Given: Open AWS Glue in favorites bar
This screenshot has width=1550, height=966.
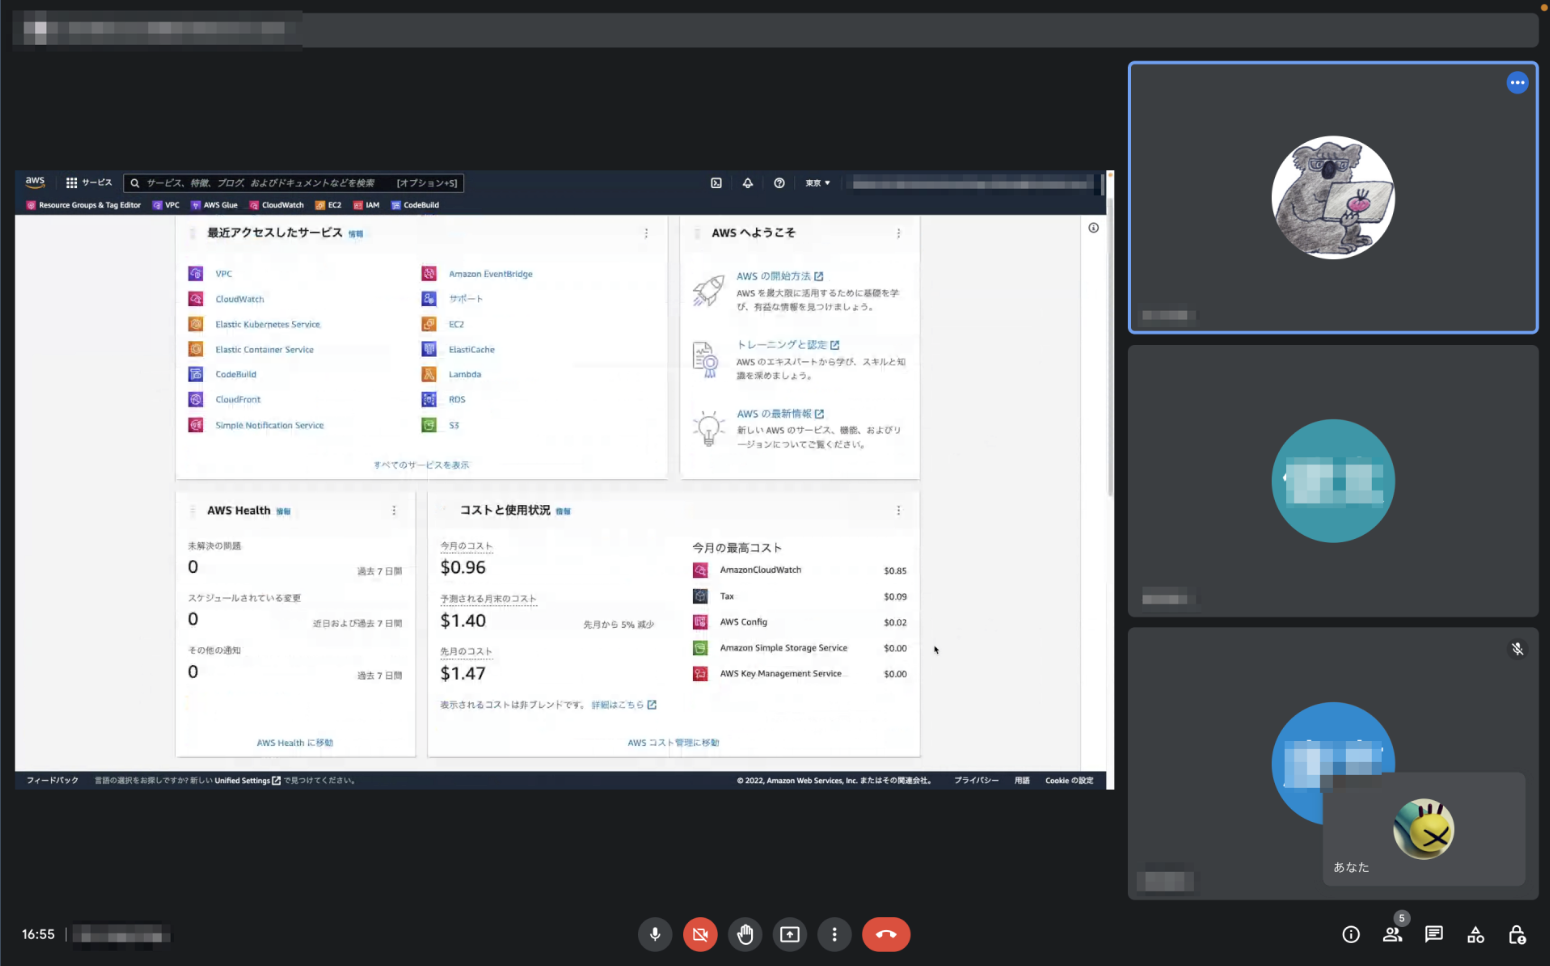Looking at the screenshot, I should coord(214,205).
